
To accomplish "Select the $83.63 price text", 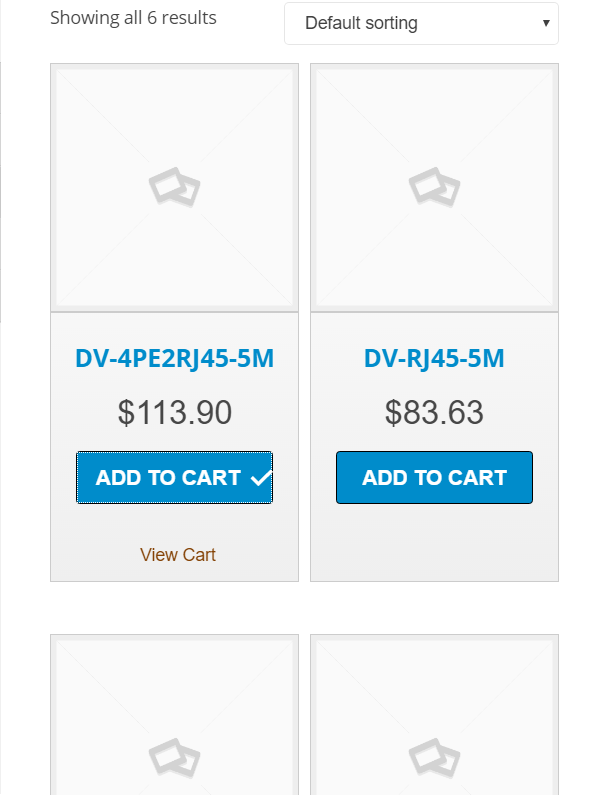I will pyautogui.click(x=434, y=412).
